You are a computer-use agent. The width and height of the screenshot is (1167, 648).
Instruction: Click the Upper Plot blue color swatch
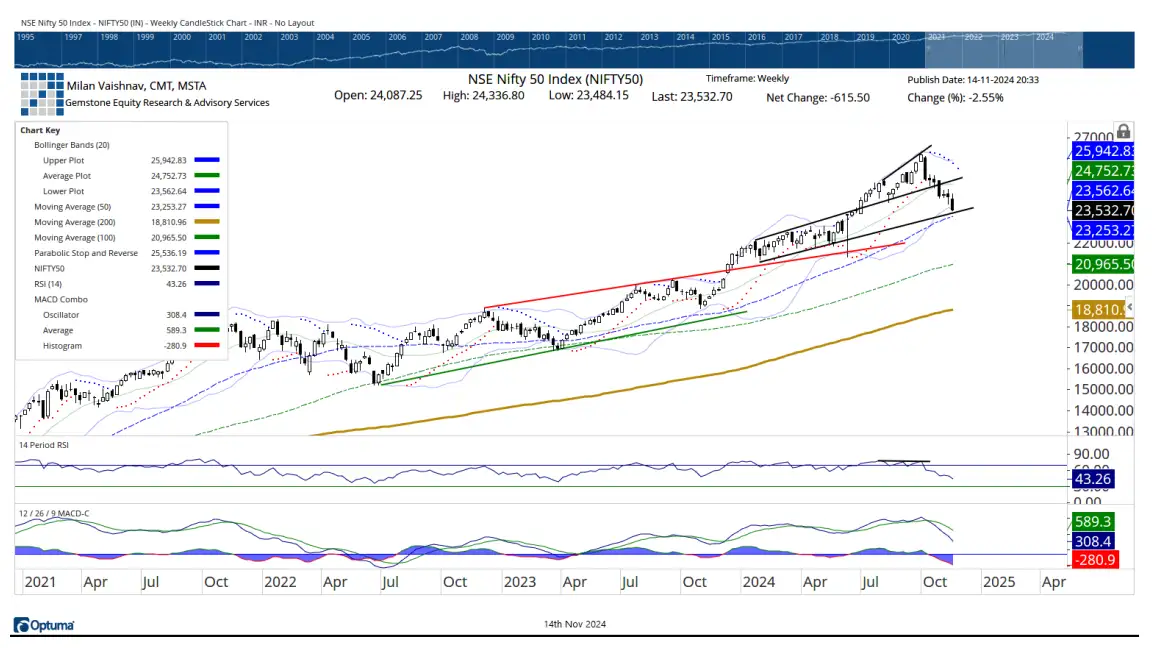pyautogui.click(x=207, y=160)
